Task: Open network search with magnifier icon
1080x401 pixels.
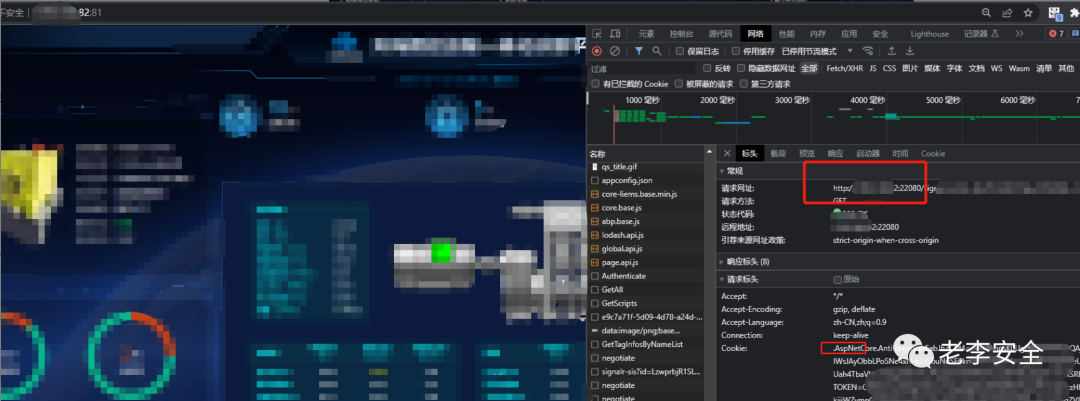Action: 657,51
